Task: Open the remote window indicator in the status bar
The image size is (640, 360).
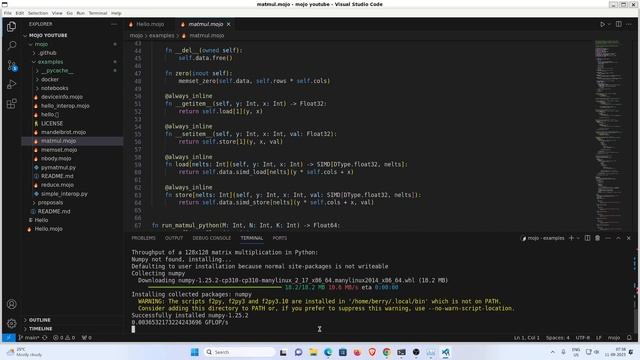Action: pos(9,338)
